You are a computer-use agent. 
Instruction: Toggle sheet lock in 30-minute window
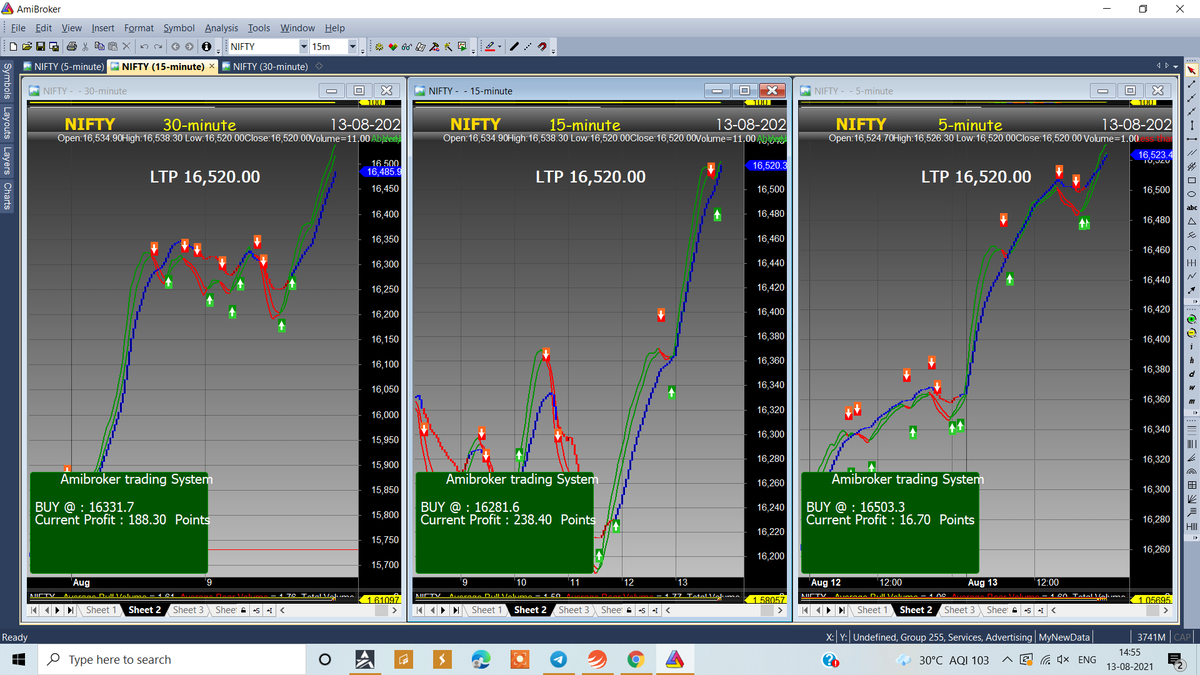[x=243, y=610]
